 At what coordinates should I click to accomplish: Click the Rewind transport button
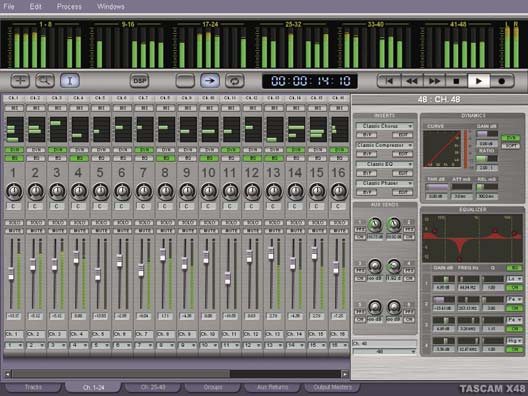[x=411, y=81]
